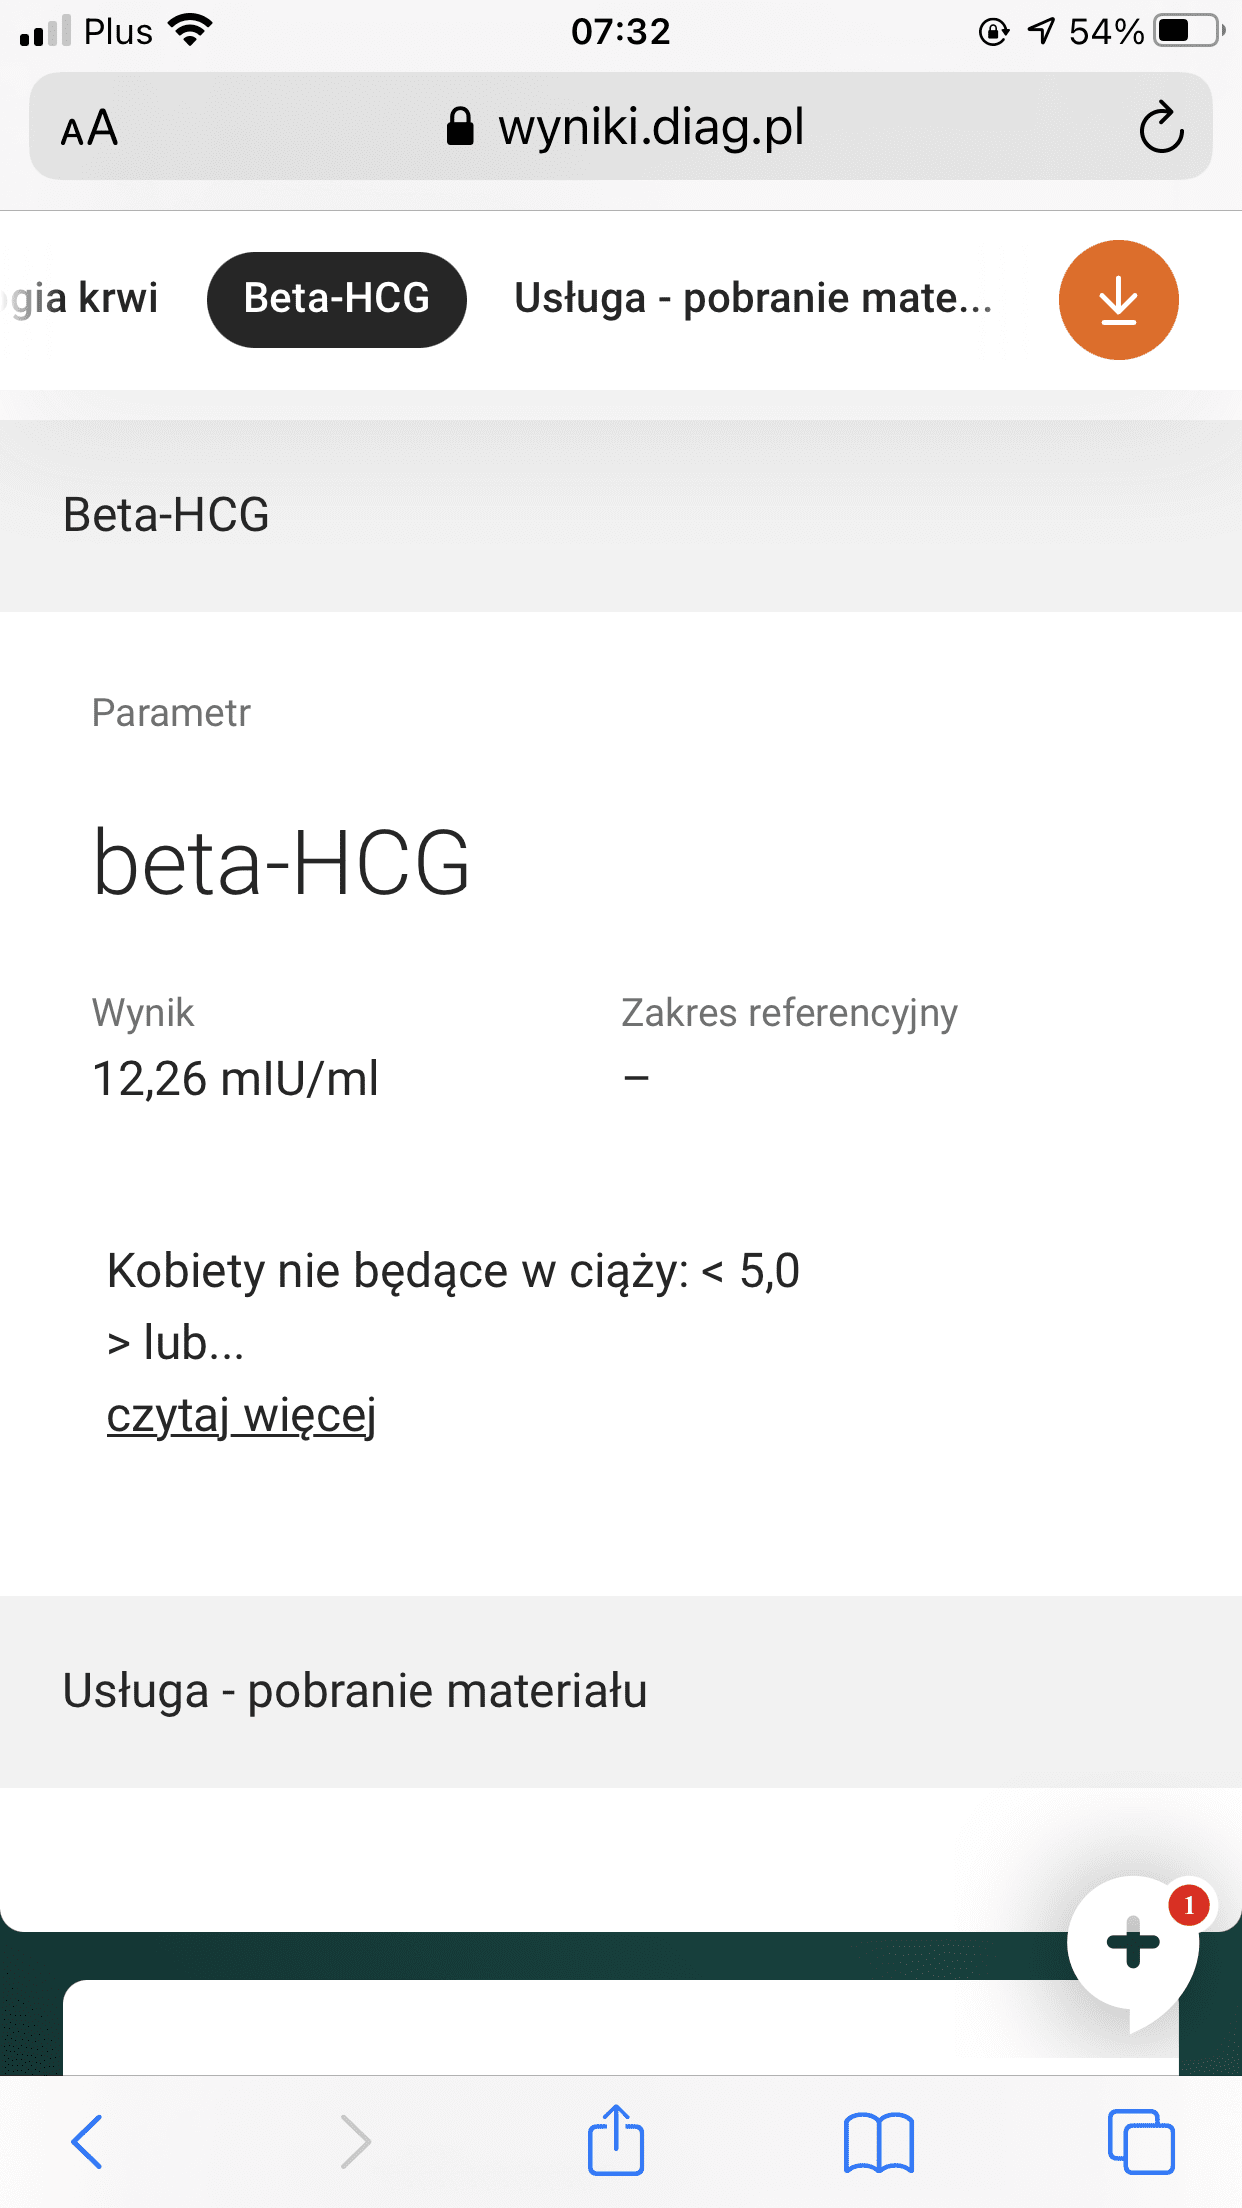
Task: Tap the red notification badge on chat
Action: point(1188,1905)
